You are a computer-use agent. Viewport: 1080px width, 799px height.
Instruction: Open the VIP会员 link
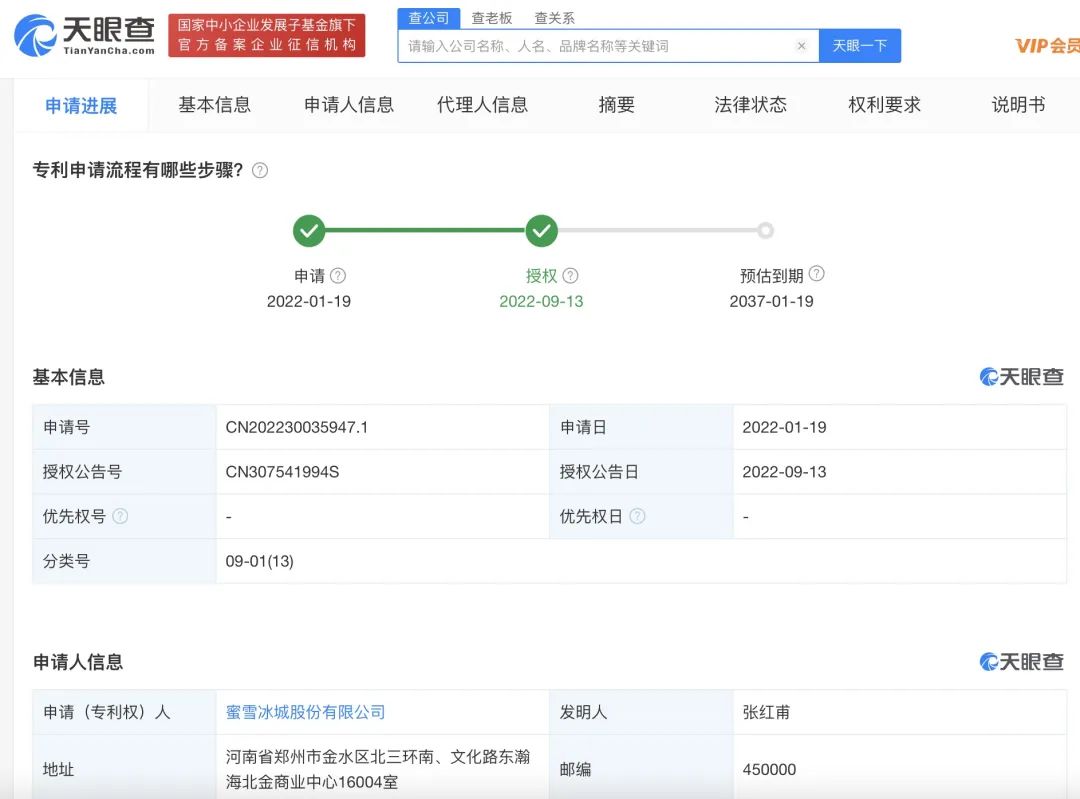[x=1047, y=46]
